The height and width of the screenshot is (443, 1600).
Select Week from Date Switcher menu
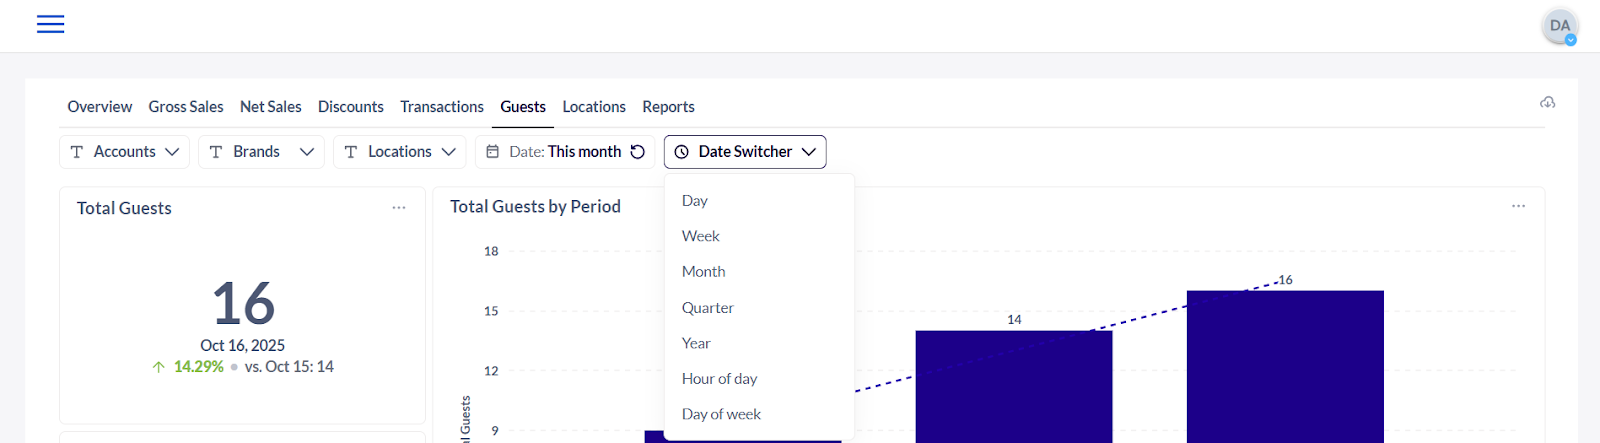[701, 236]
